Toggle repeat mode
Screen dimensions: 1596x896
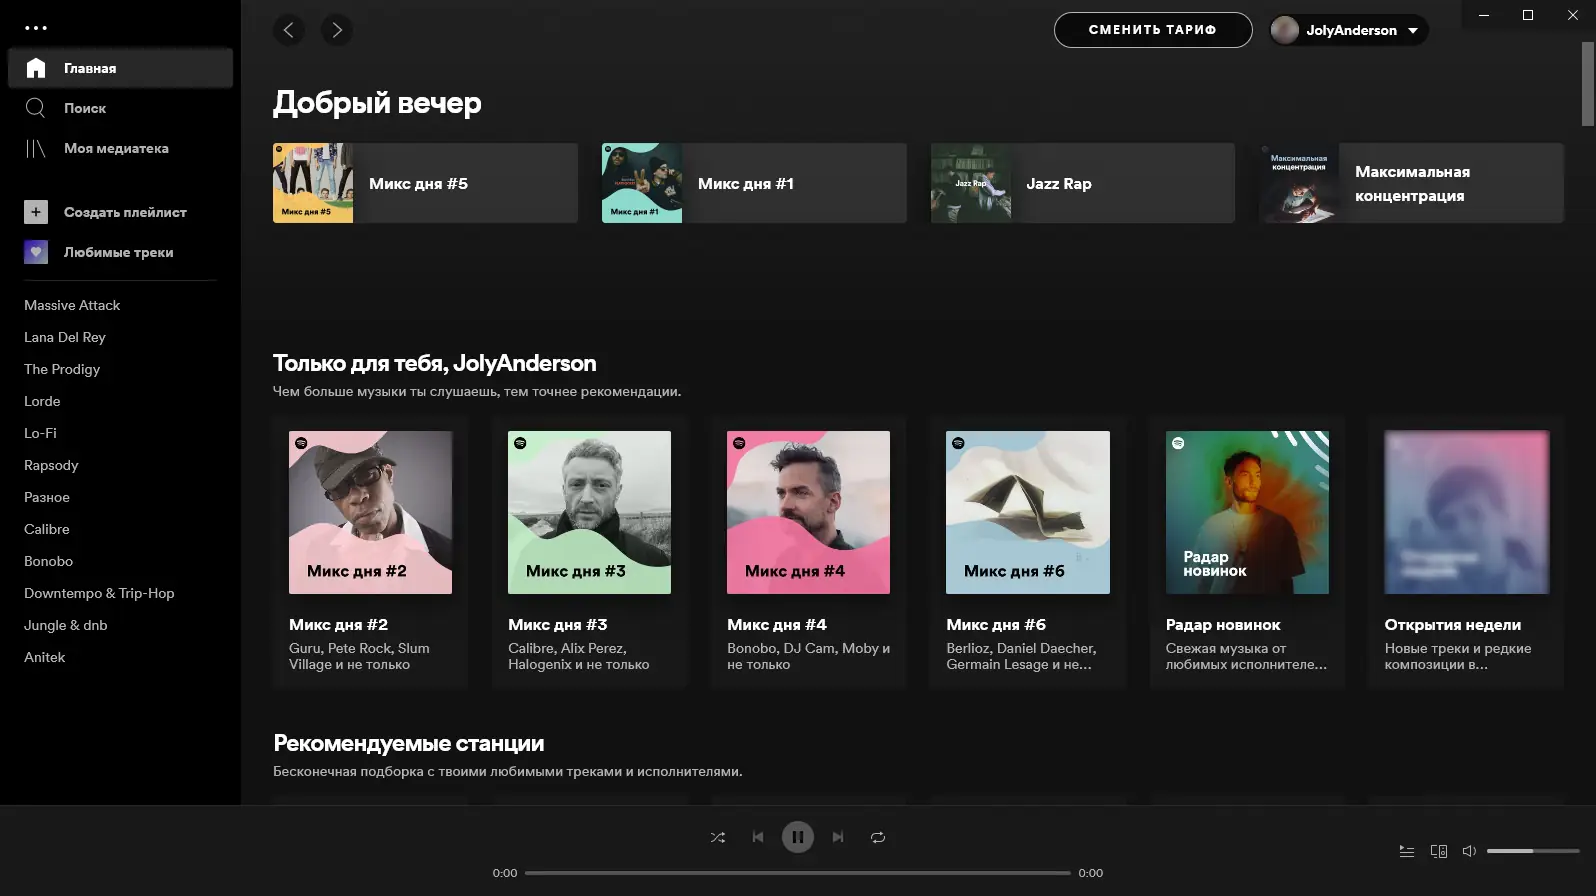point(878,837)
